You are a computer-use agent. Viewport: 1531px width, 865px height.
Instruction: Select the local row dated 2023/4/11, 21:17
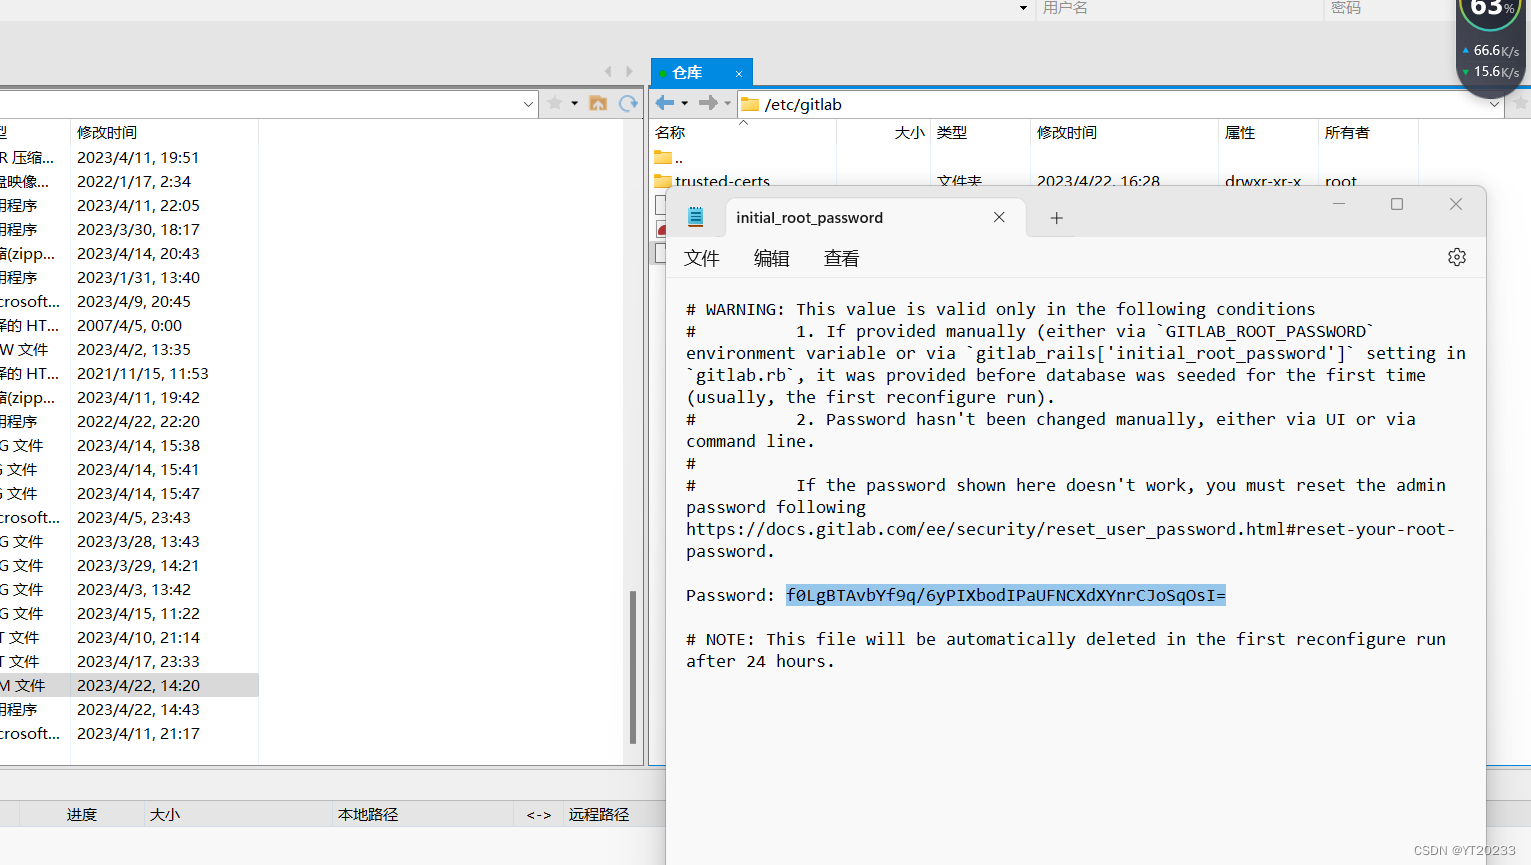click(x=129, y=733)
